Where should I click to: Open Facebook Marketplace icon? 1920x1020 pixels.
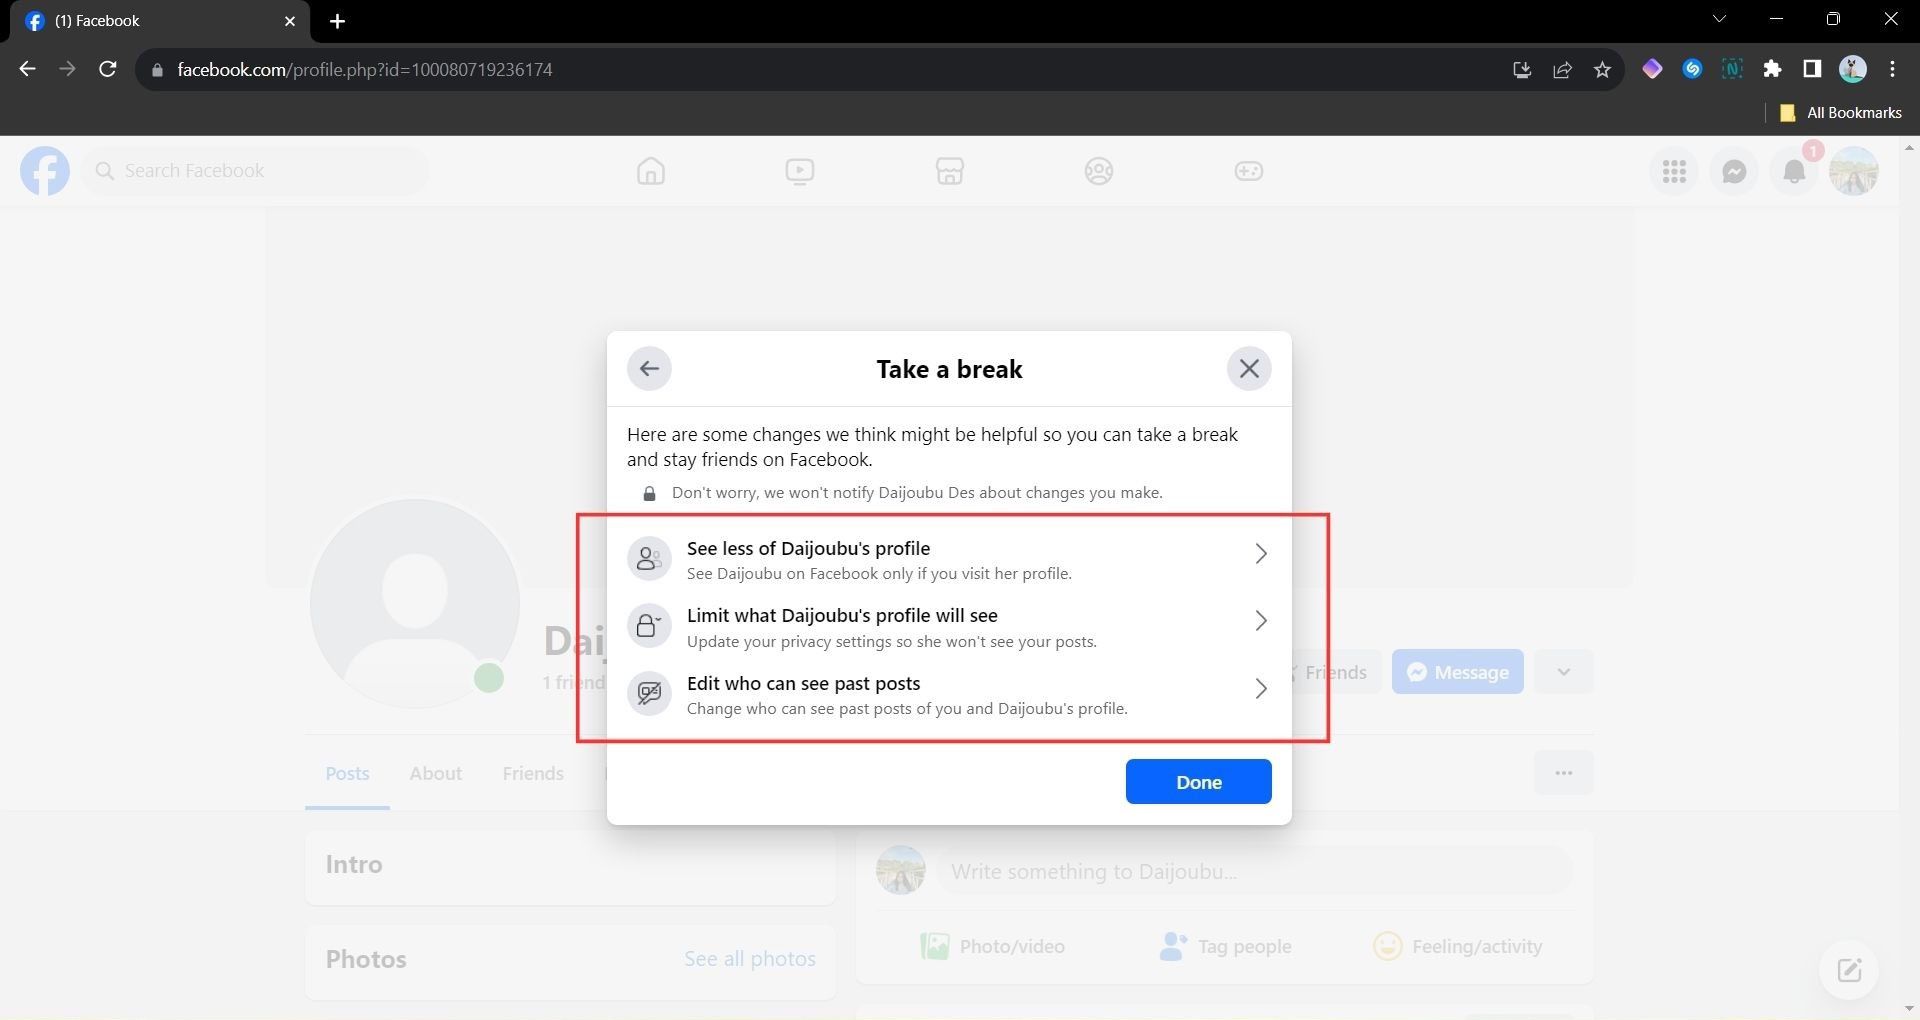pos(949,171)
